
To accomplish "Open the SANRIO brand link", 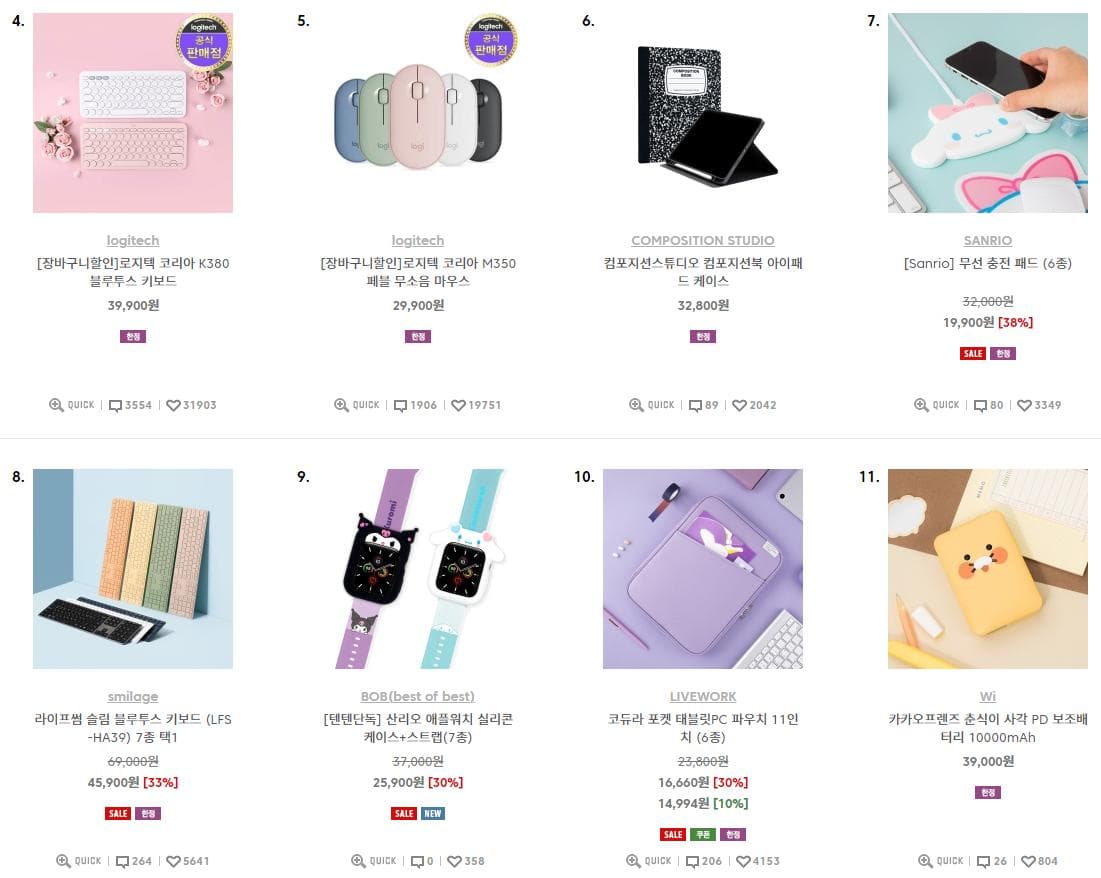I will (987, 240).
